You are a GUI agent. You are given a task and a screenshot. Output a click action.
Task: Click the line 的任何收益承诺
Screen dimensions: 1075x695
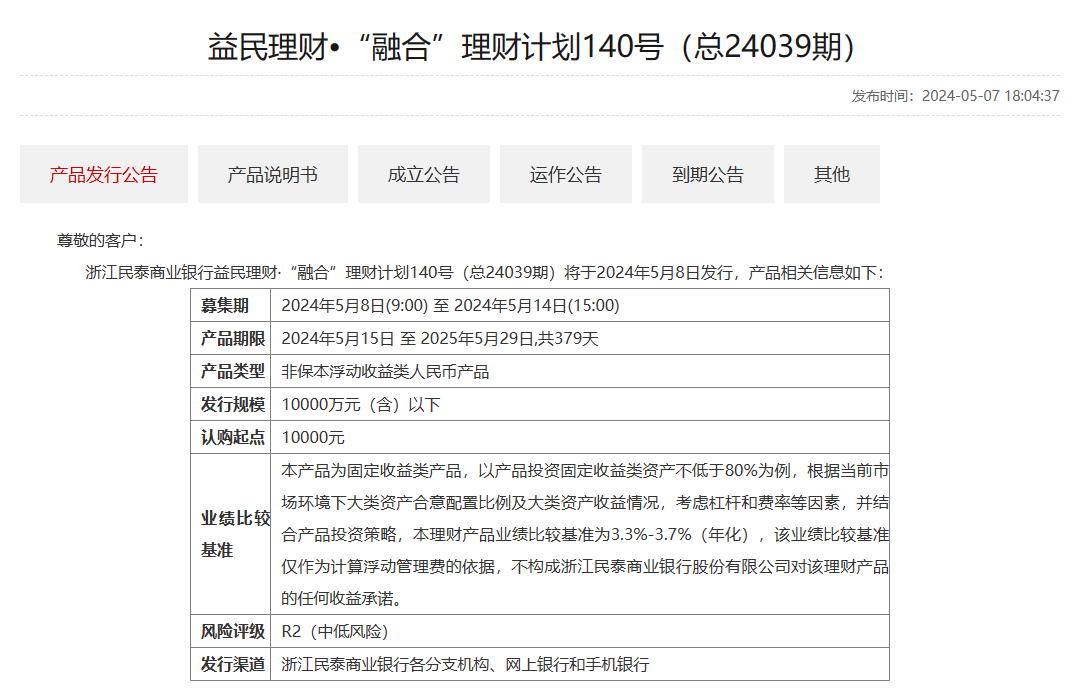coord(341,599)
